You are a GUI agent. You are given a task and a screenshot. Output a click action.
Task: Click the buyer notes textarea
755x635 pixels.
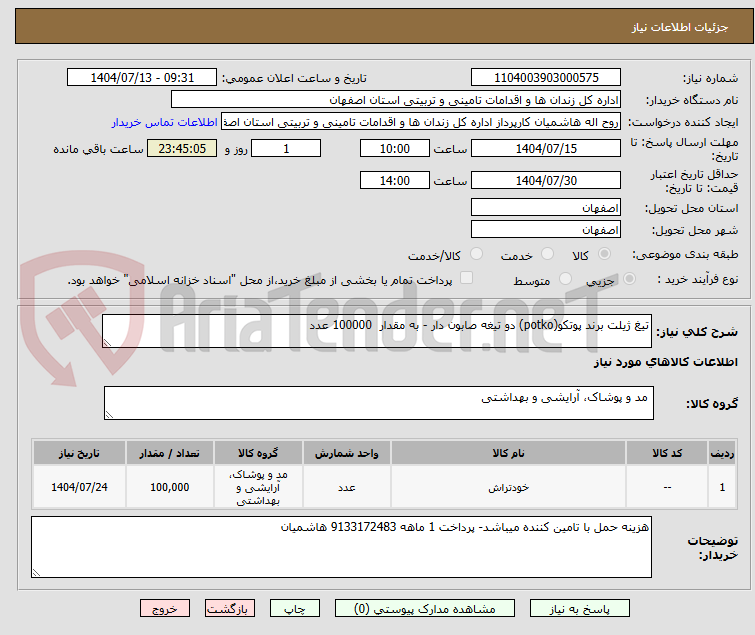tap(341, 547)
